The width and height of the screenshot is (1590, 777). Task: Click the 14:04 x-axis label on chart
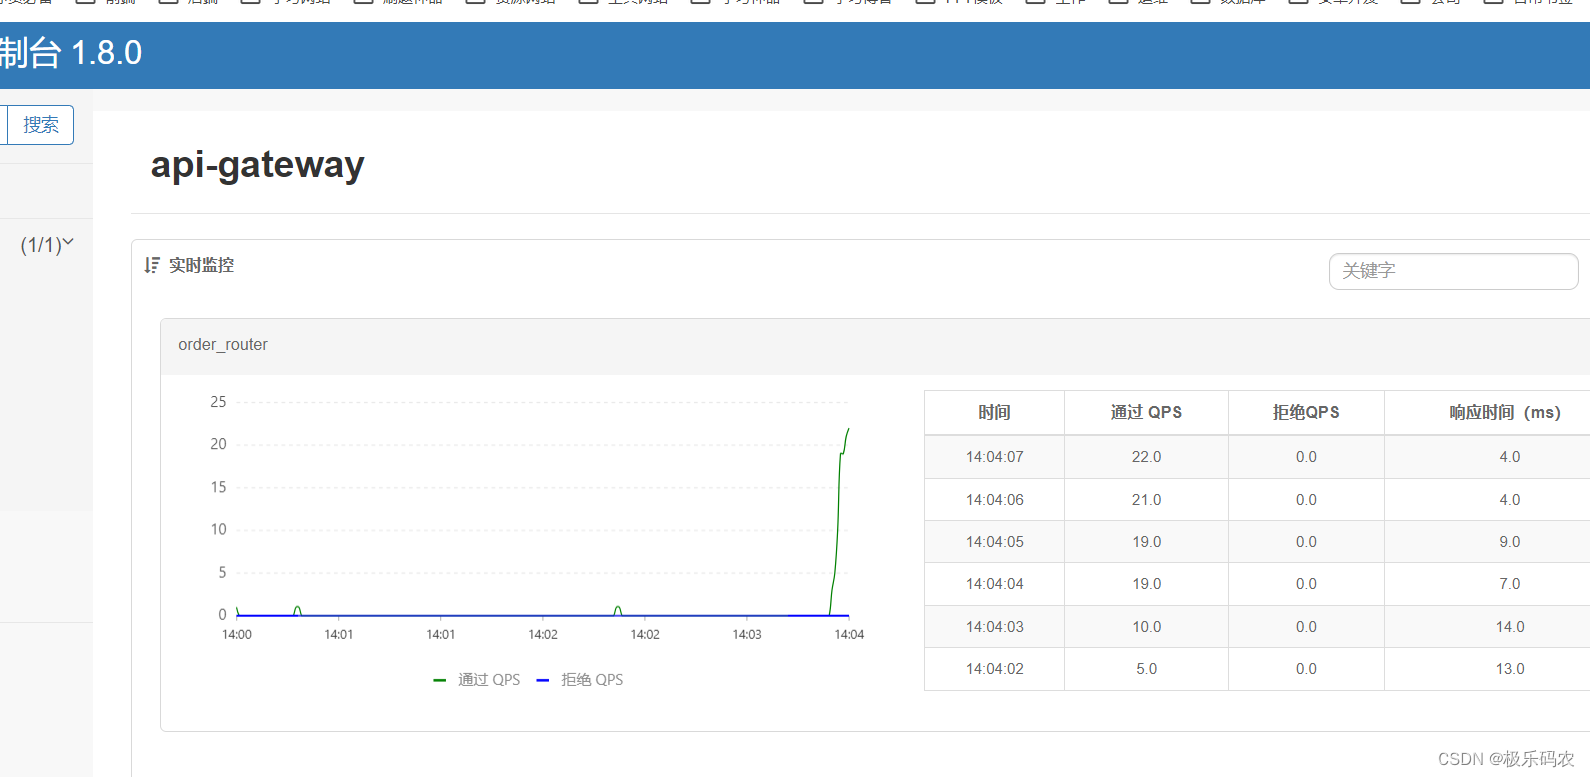[849, 635]
